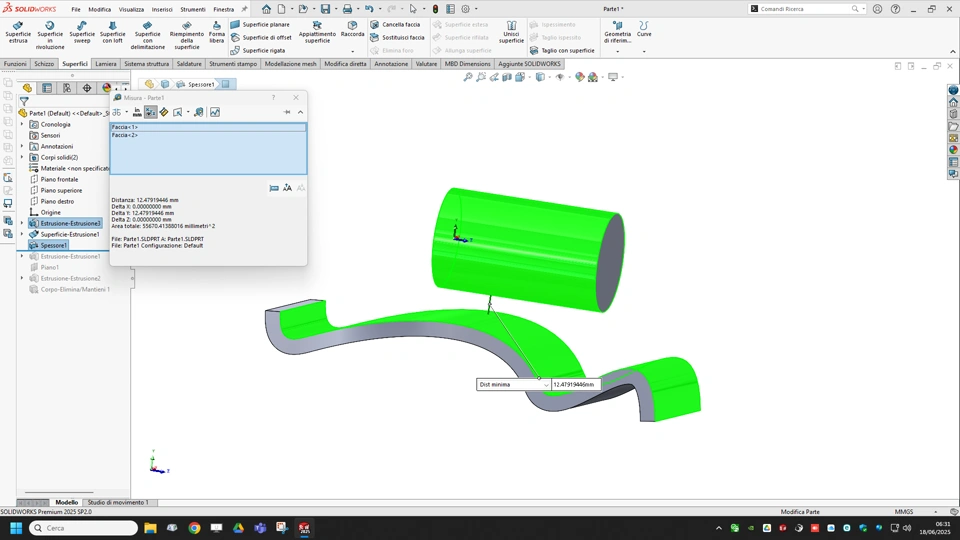Expand the Corpi solidi(2) tree node
Image resolution: width=960 pixels, height=540 pixels.
(x=22, y=157)
